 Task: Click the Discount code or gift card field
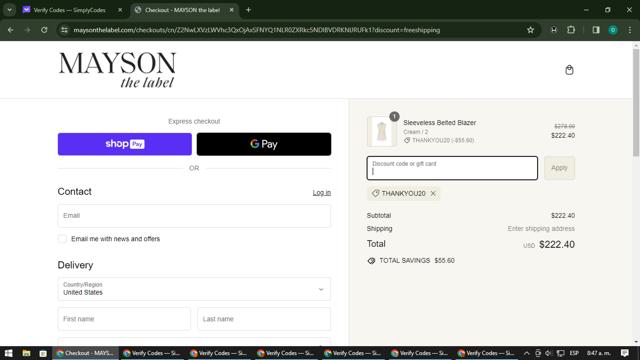tap(452, 168)
